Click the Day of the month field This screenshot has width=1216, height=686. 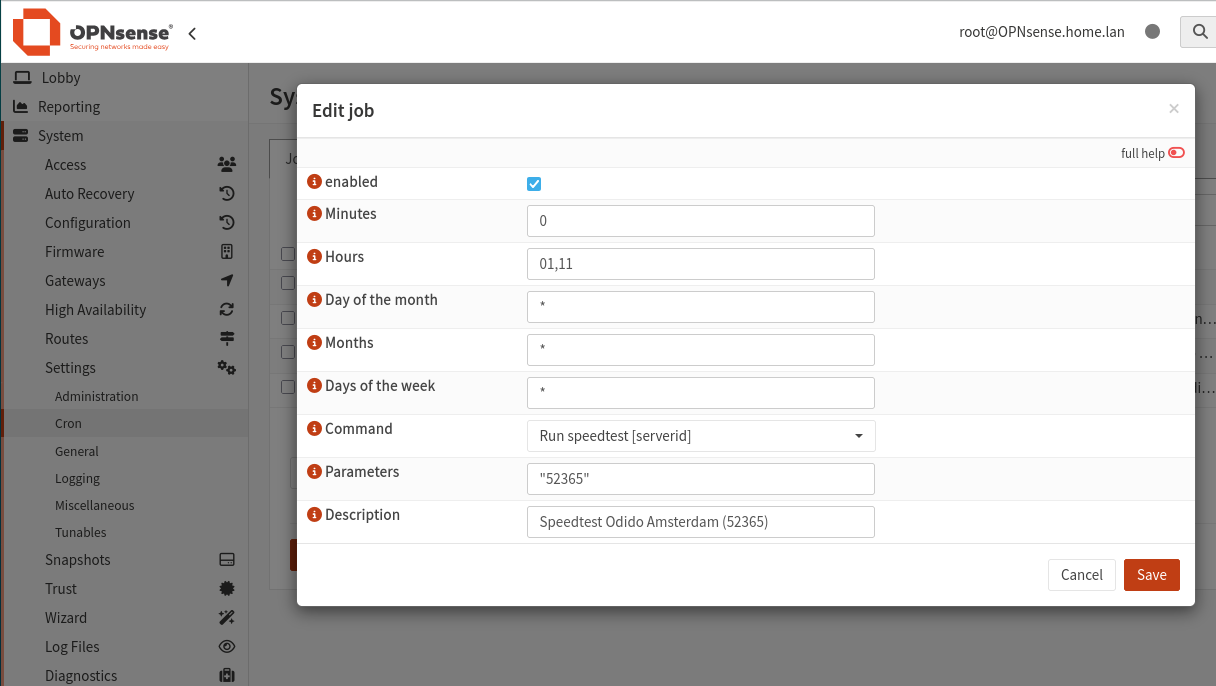coord(701,307)
